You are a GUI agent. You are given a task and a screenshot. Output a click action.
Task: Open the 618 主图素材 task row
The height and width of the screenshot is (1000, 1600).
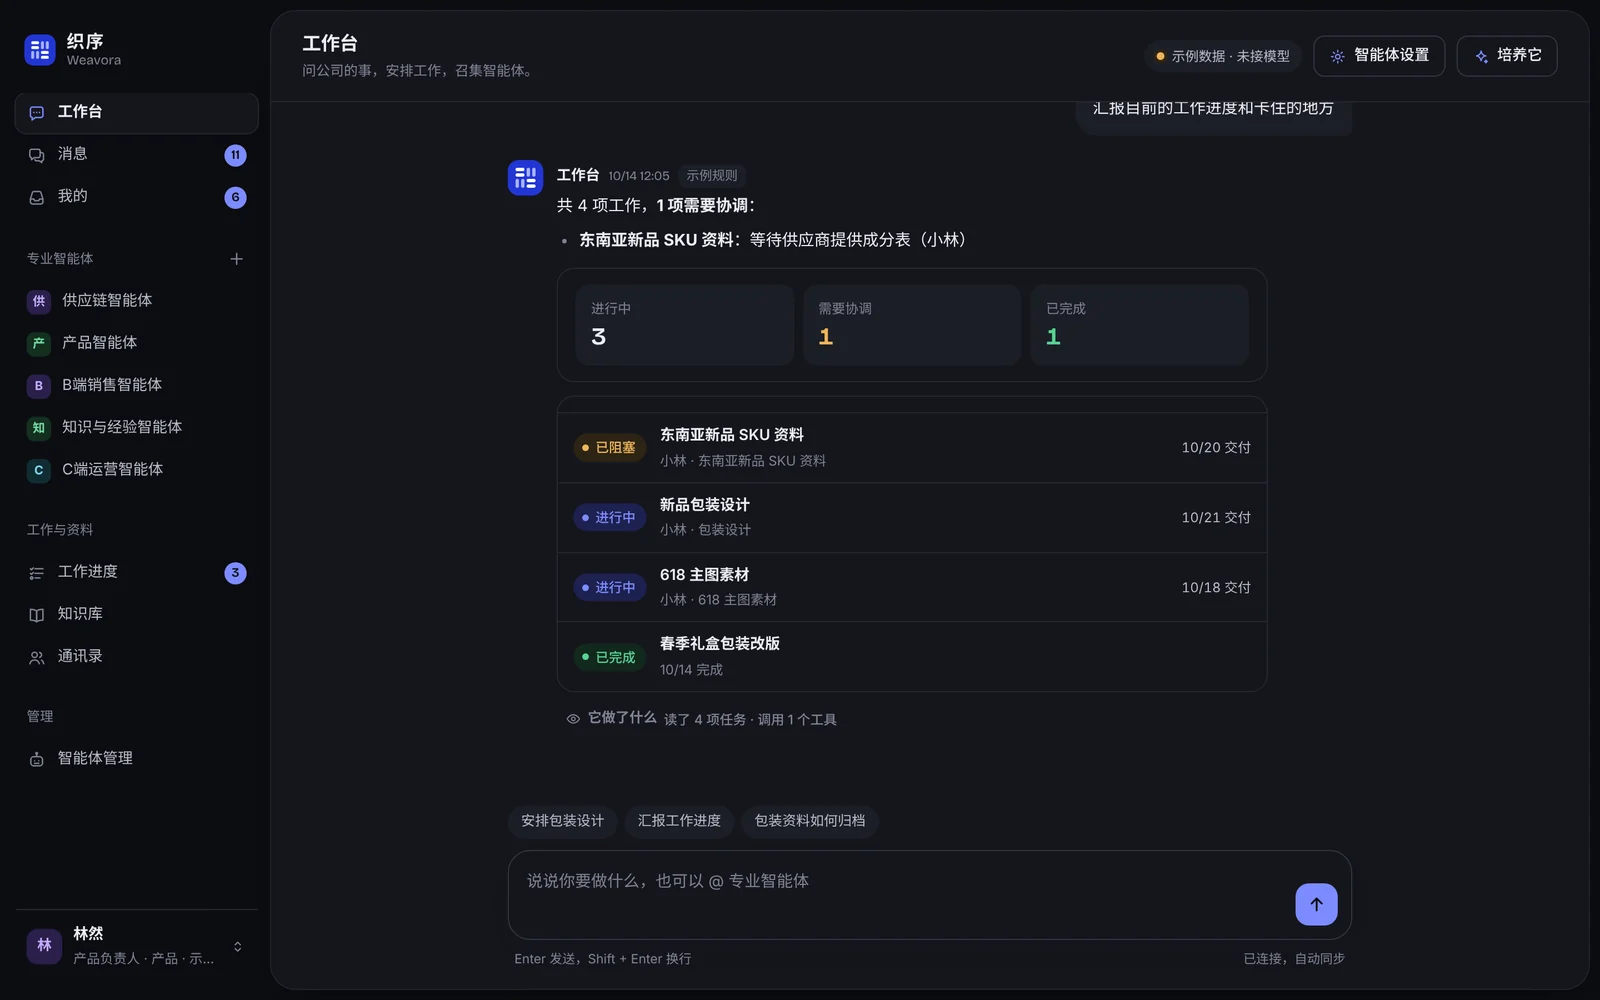click(912, 587)
